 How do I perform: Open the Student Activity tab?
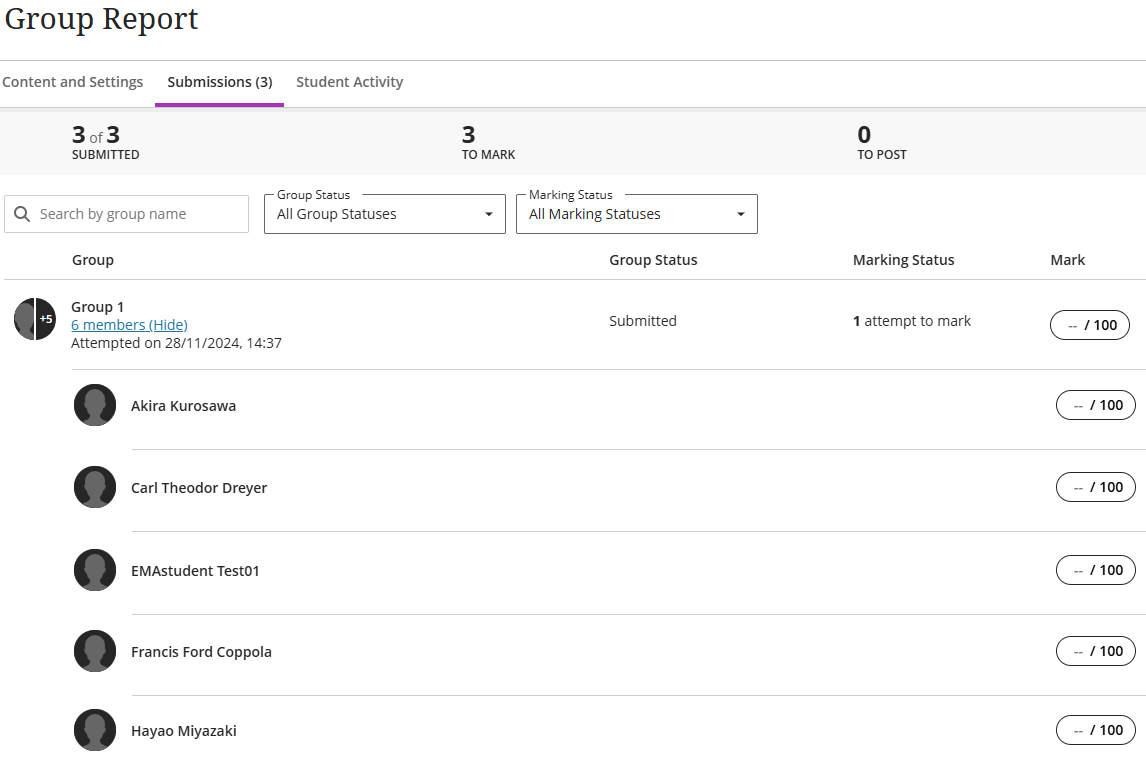point(349,82)
